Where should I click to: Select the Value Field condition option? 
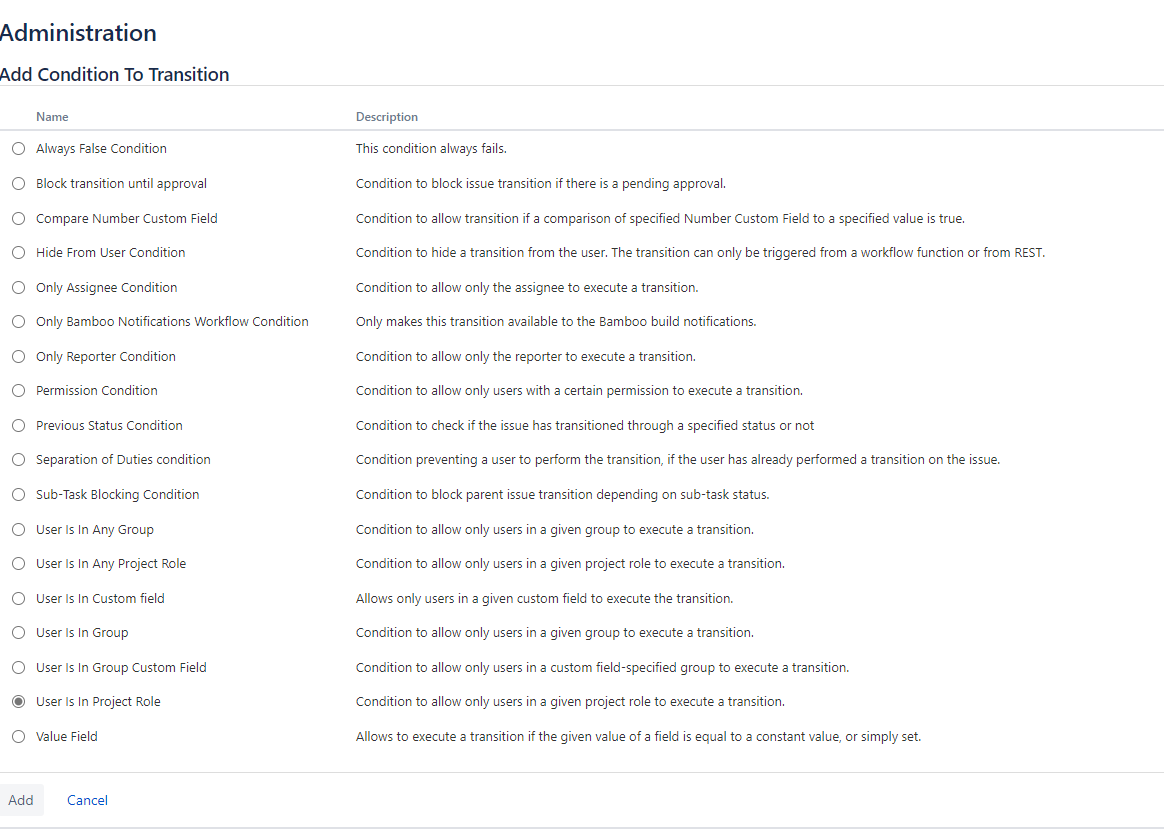(x=18, y=736)
